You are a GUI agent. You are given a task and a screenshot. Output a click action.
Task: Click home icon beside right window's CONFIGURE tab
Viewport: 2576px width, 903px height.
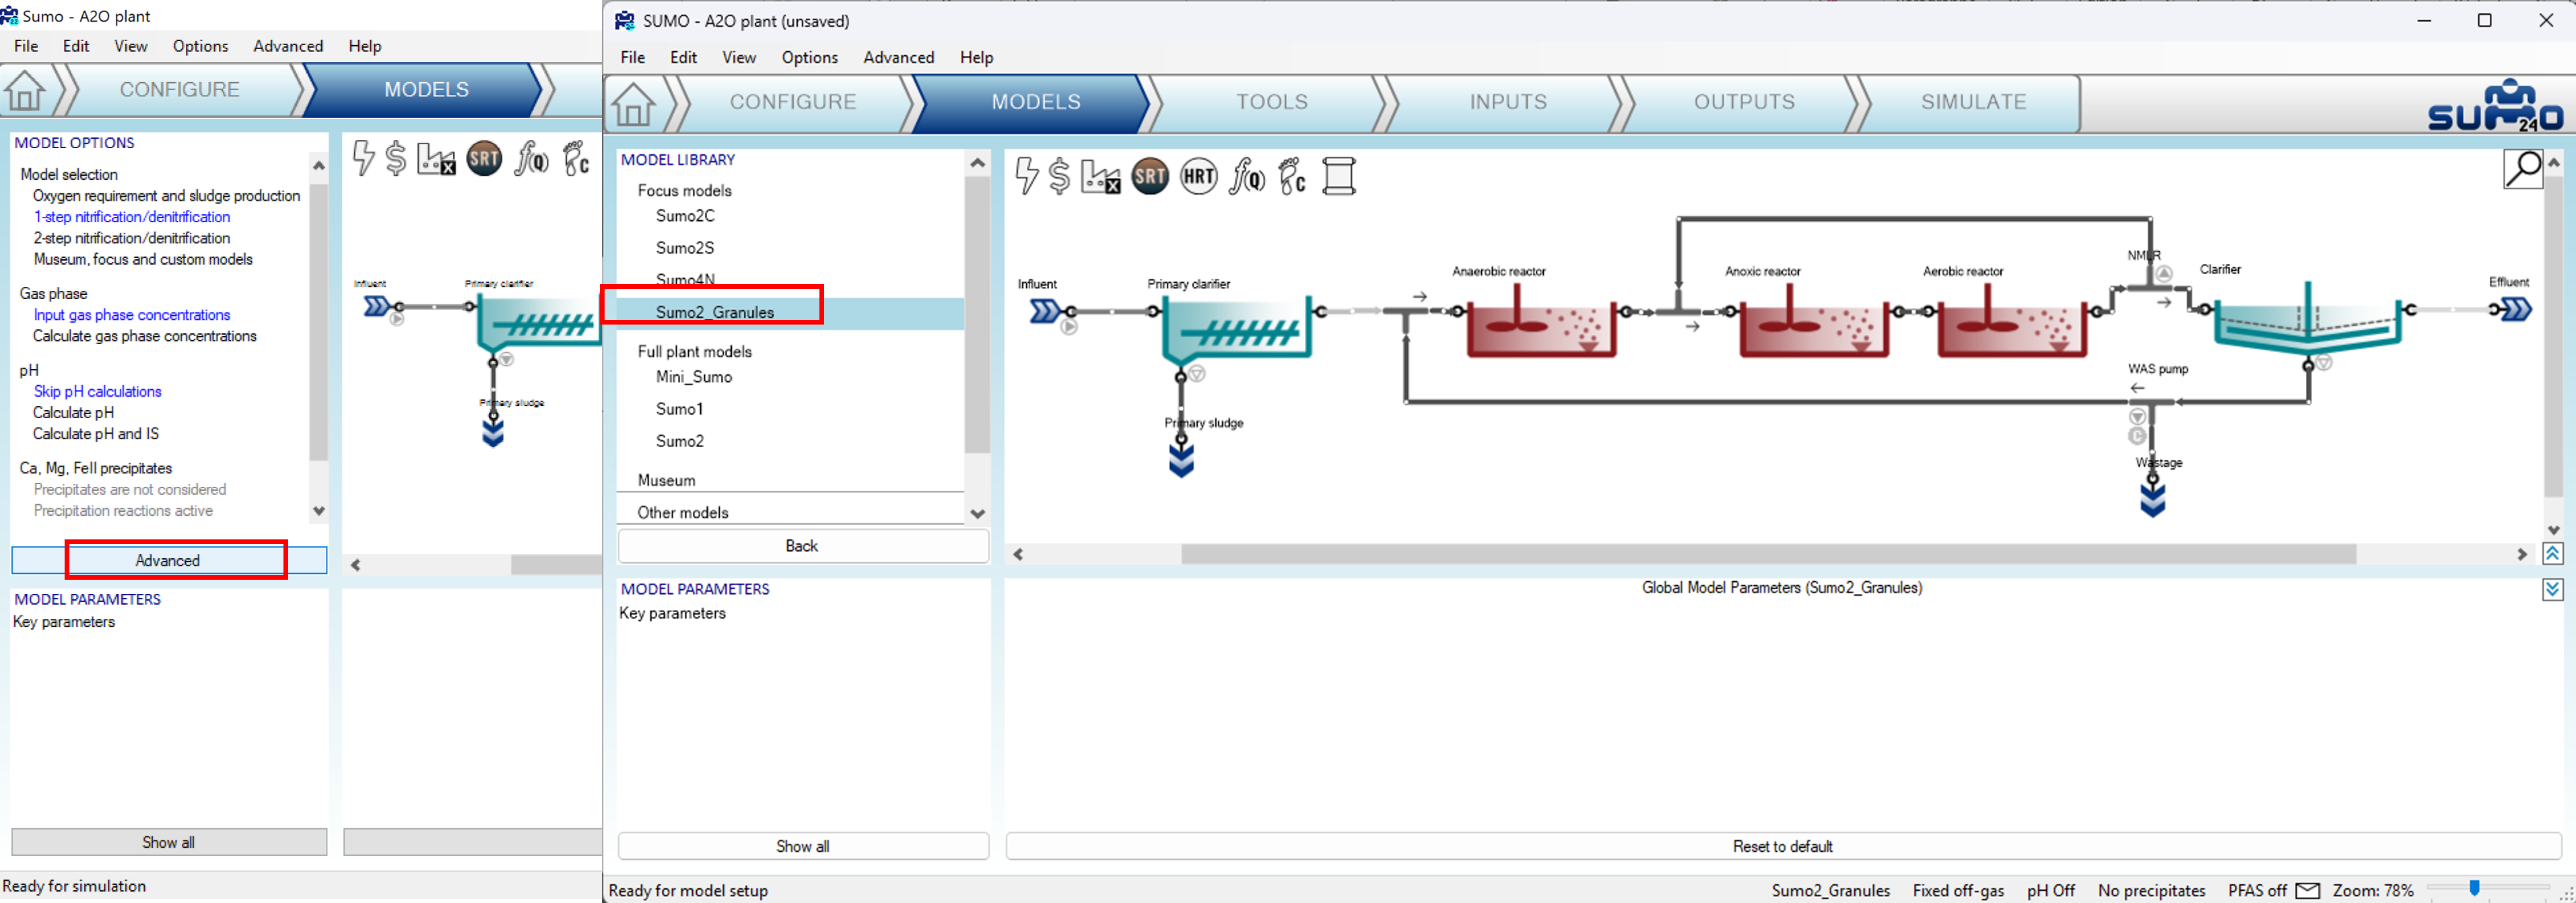click(633, 103)
